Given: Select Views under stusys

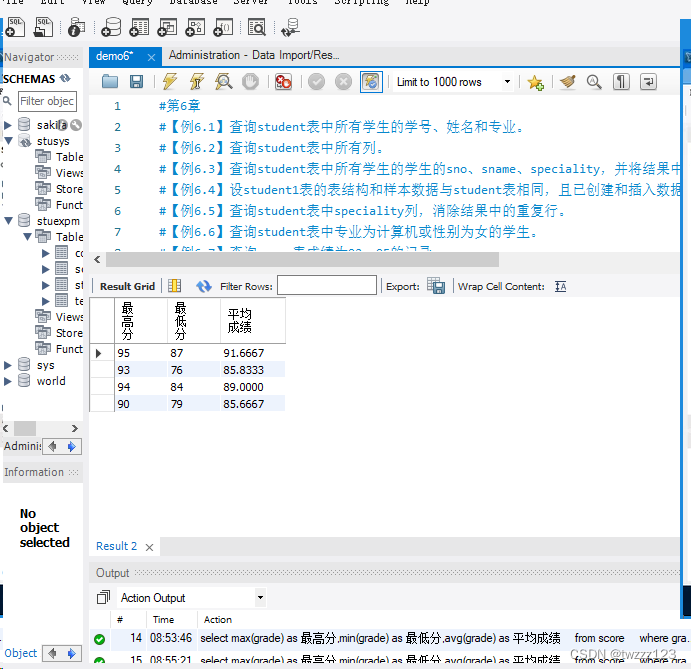Looking at the screenshot, I should coord(69,173).
